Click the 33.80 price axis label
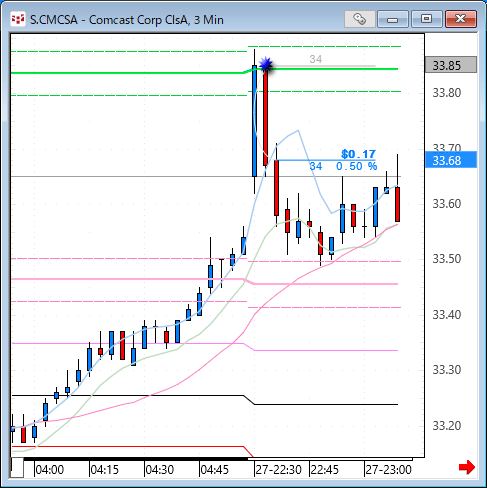This screenshot has height=488, width=487. (447, 92)
